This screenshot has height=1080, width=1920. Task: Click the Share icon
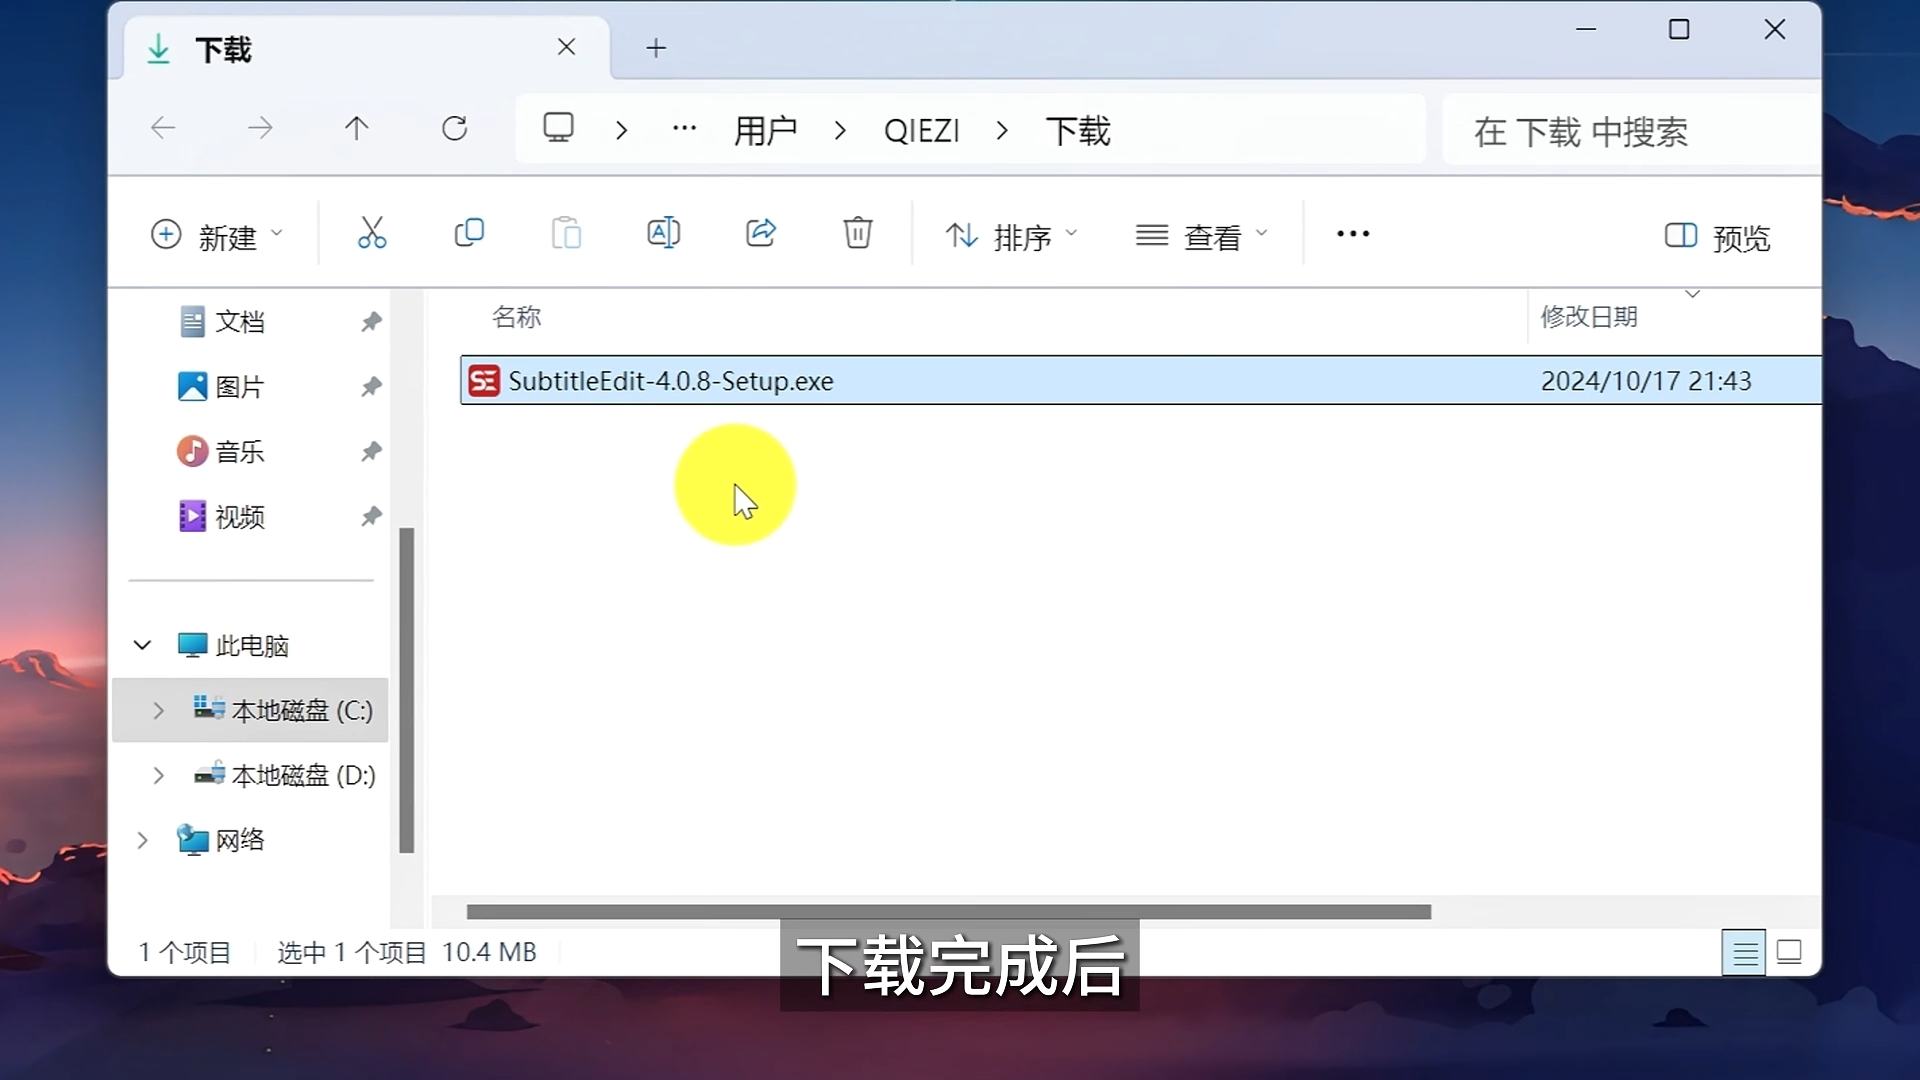[x=760, y=234]
